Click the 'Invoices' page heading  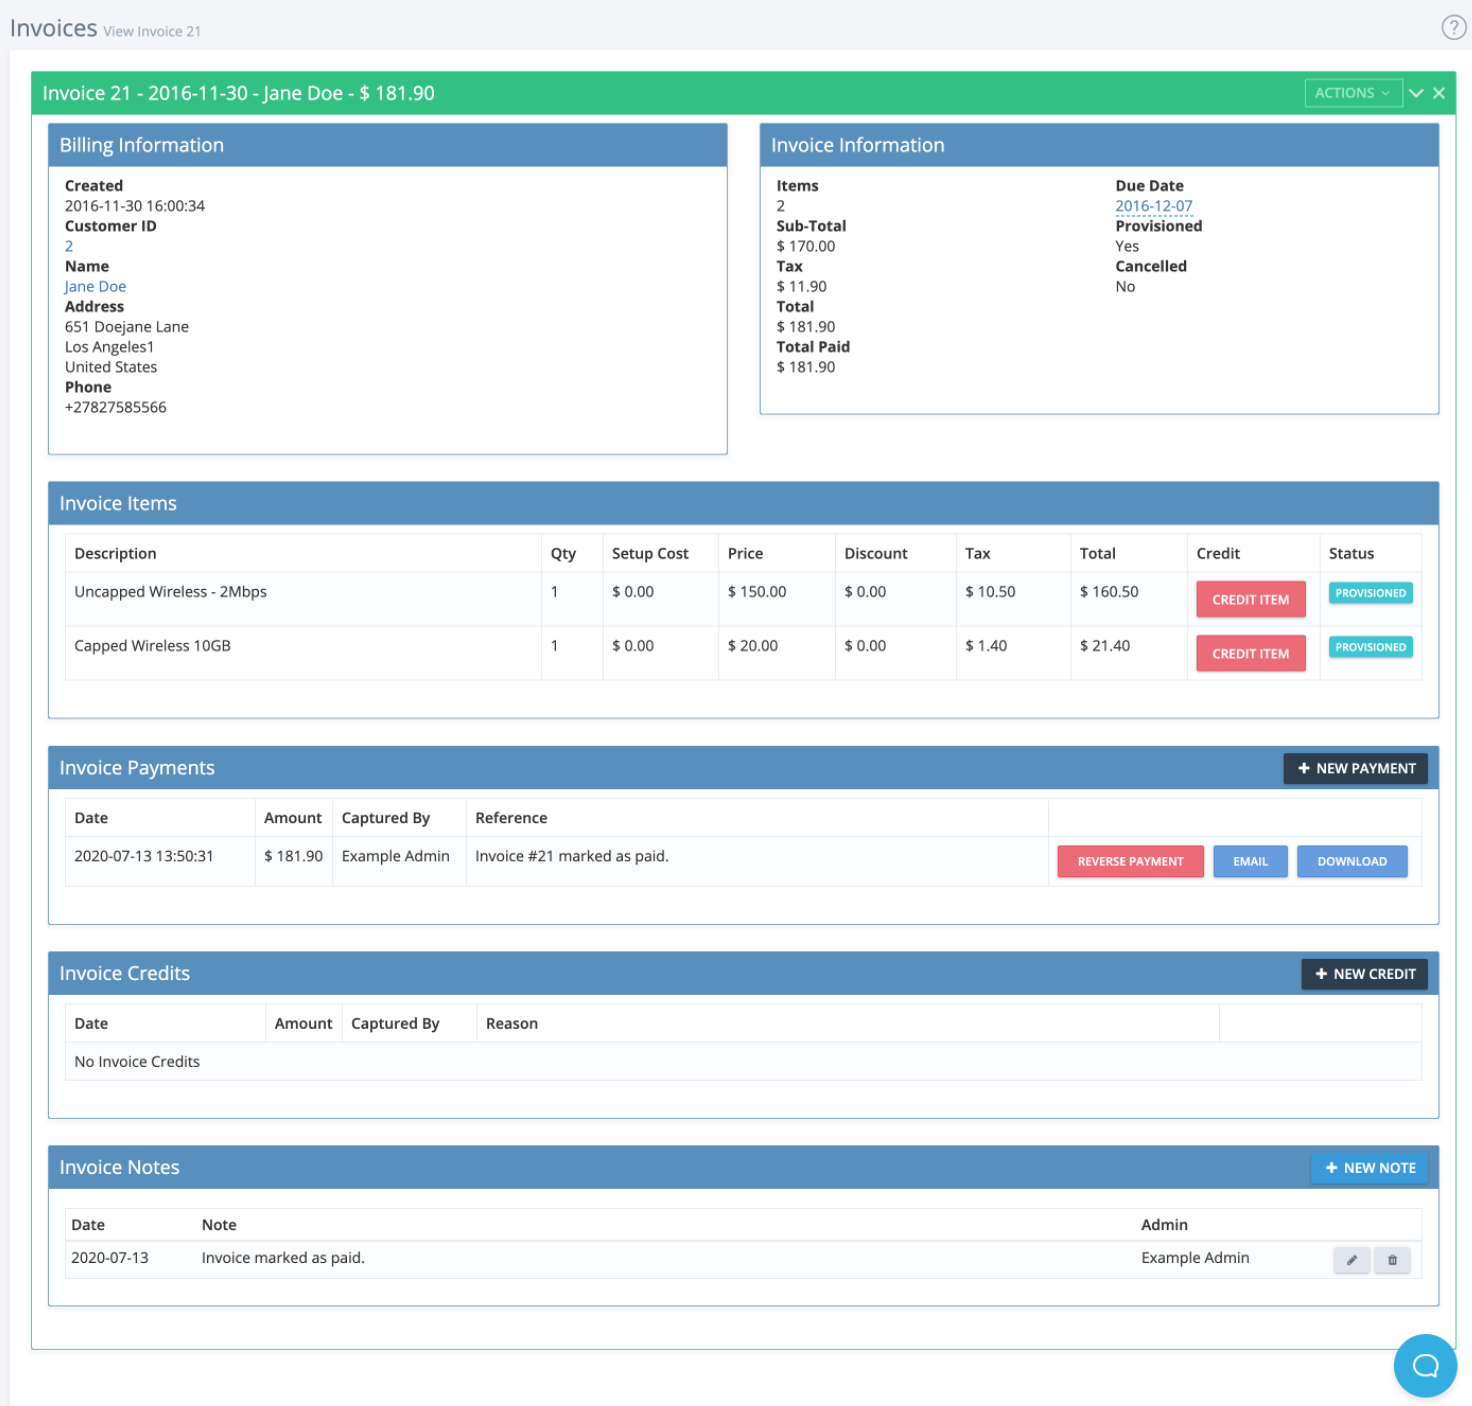click(54, 28)
